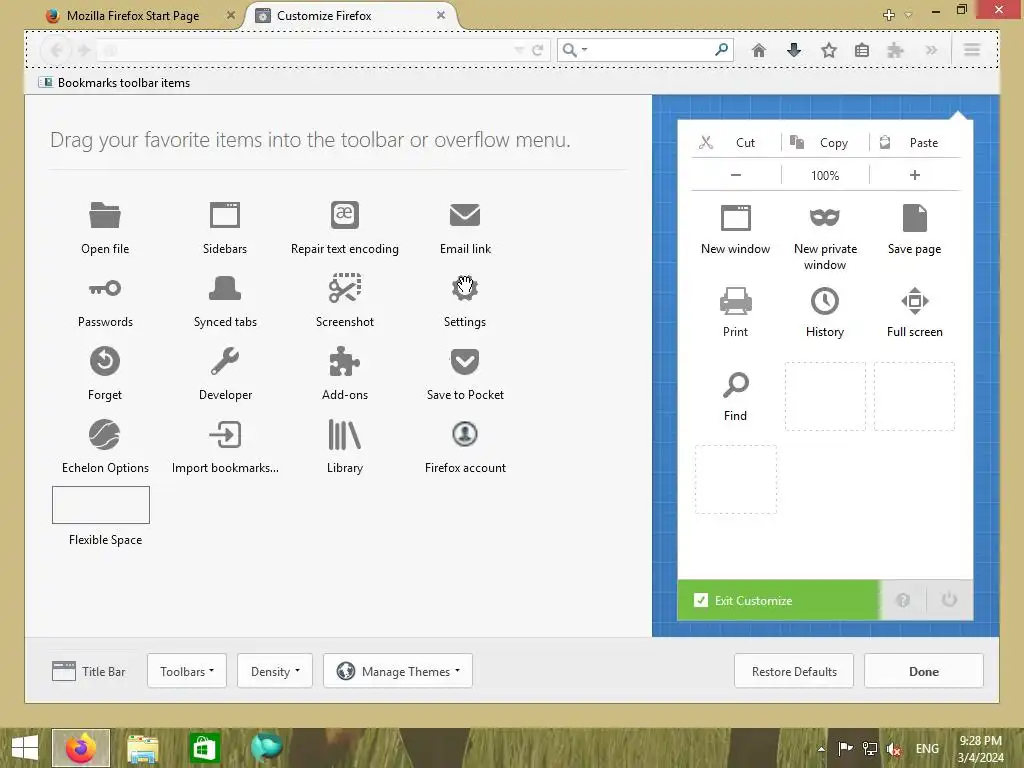Decrease zoom with the minus button

(x=735, y=175)
